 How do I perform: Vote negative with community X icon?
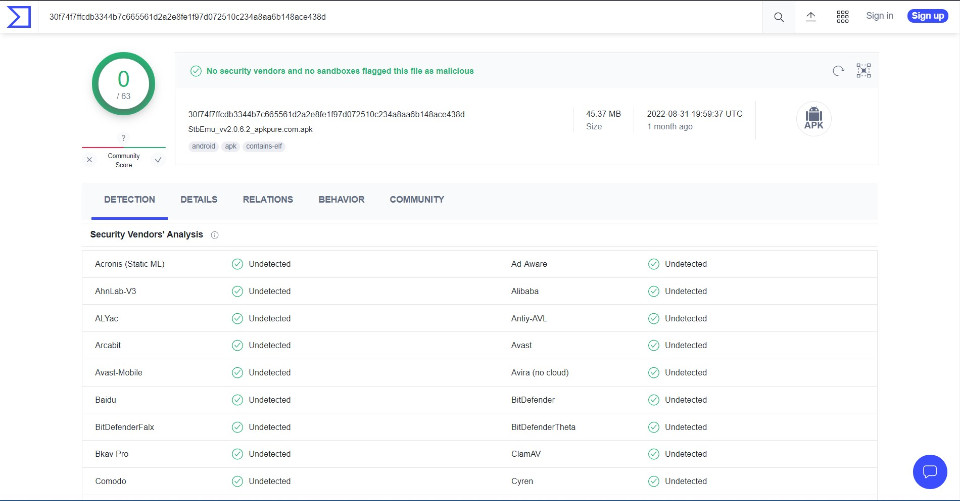(x=89, y=160)
